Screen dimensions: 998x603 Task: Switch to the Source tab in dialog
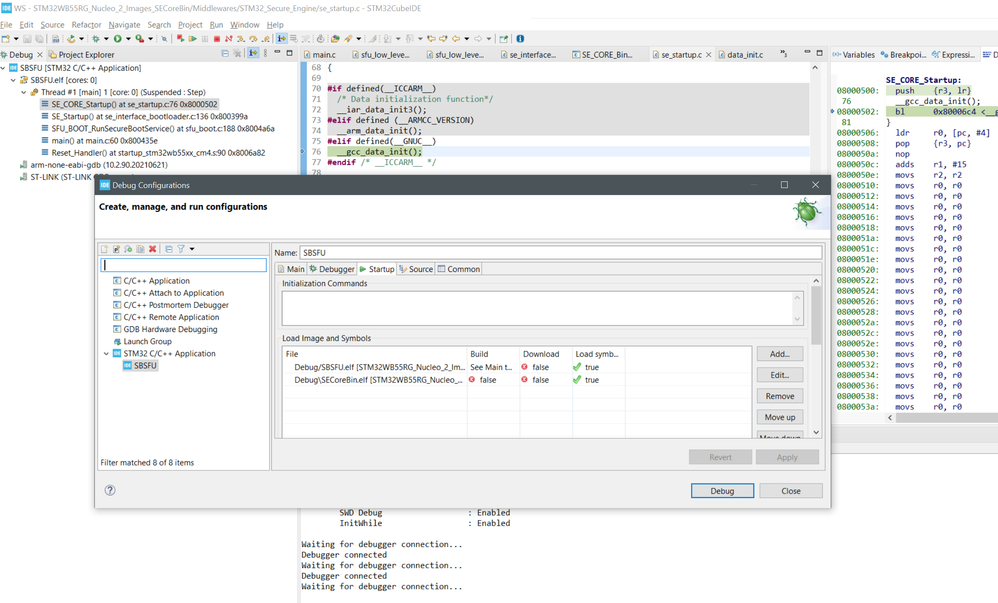[x=416, y=269]
